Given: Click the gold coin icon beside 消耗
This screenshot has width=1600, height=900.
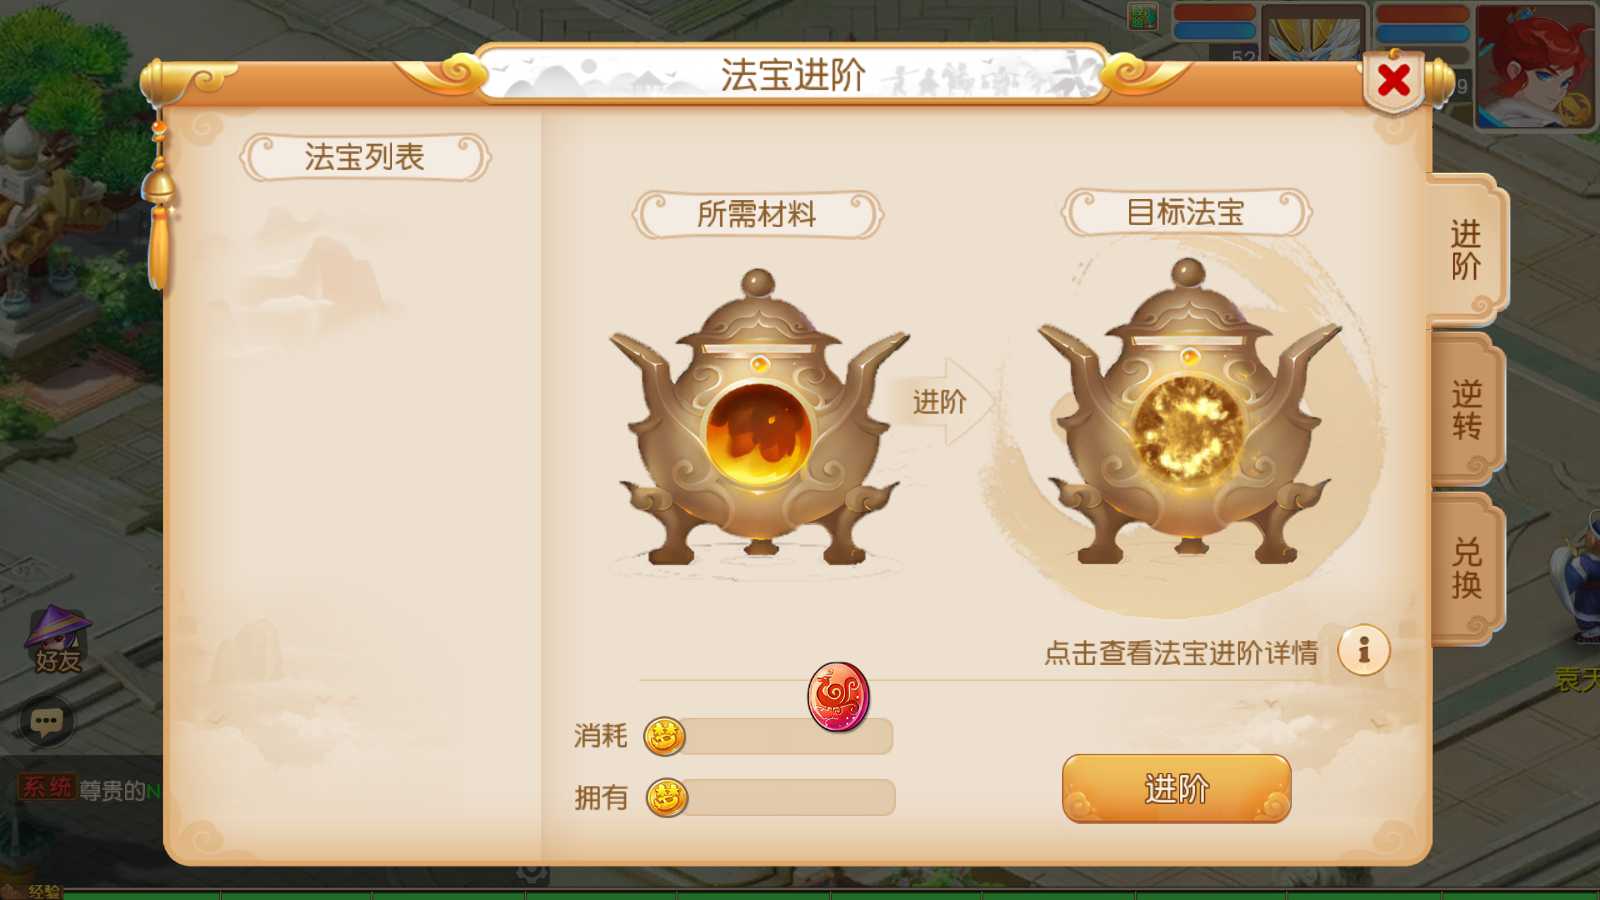Looking at the screenshot, I should [664, 737].
